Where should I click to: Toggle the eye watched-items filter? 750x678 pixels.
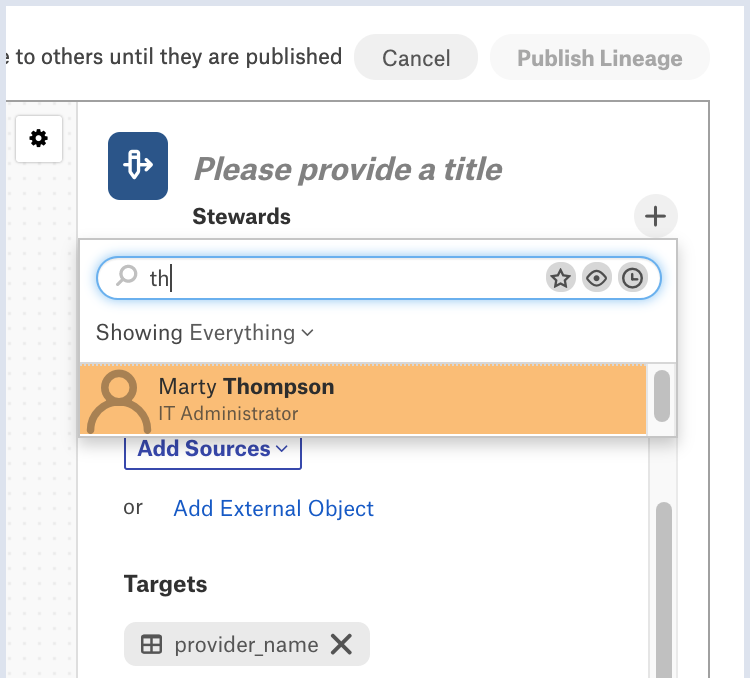[x=596, y=278]
